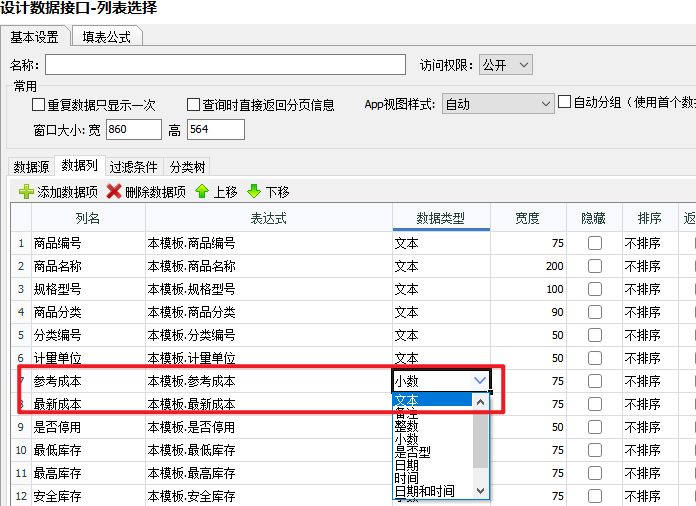
Task: Select row number 10 header
Action: (21, 450)
